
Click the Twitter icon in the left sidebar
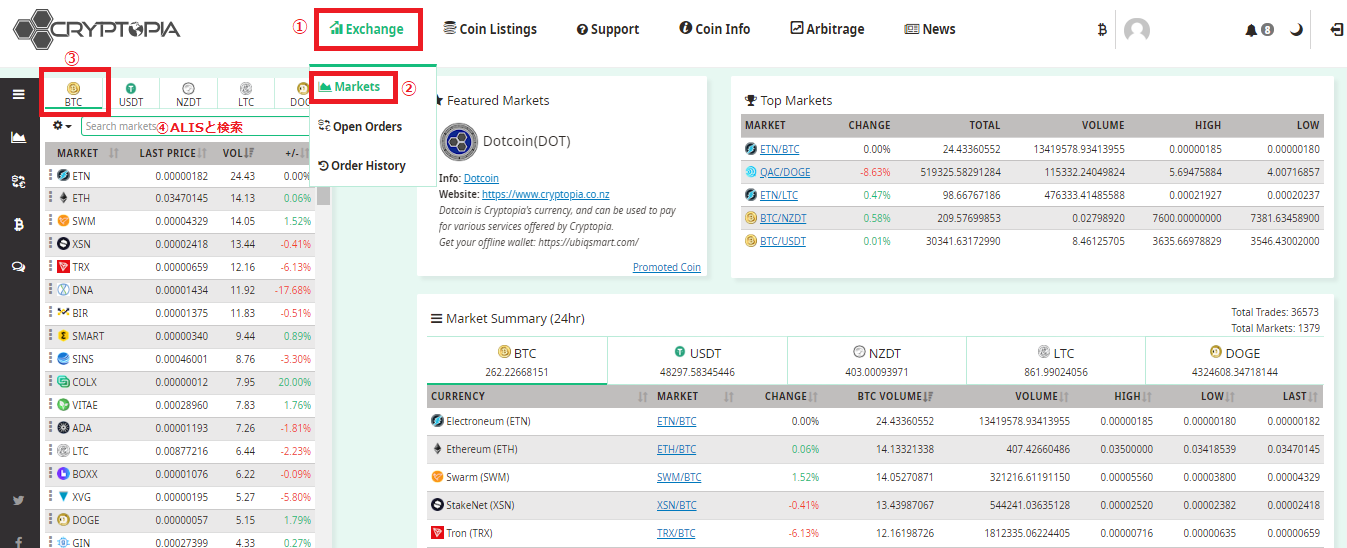point(18,500)
